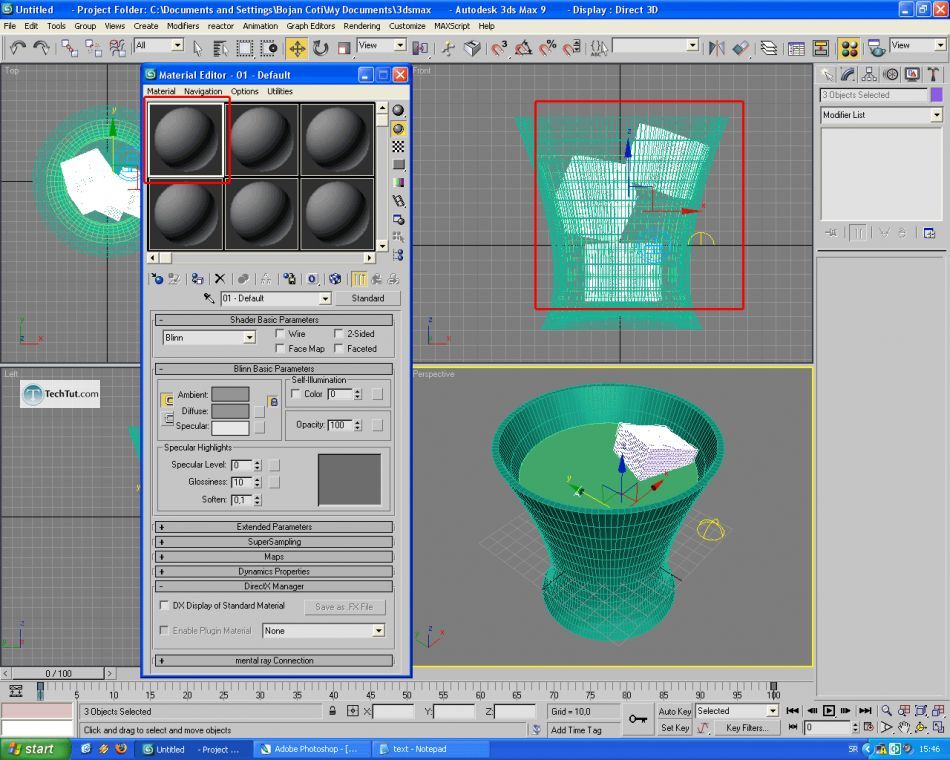This screenshot has height=760, width=950.
Task: Select the second material sample sphere
Action: [x=262, y=140]
